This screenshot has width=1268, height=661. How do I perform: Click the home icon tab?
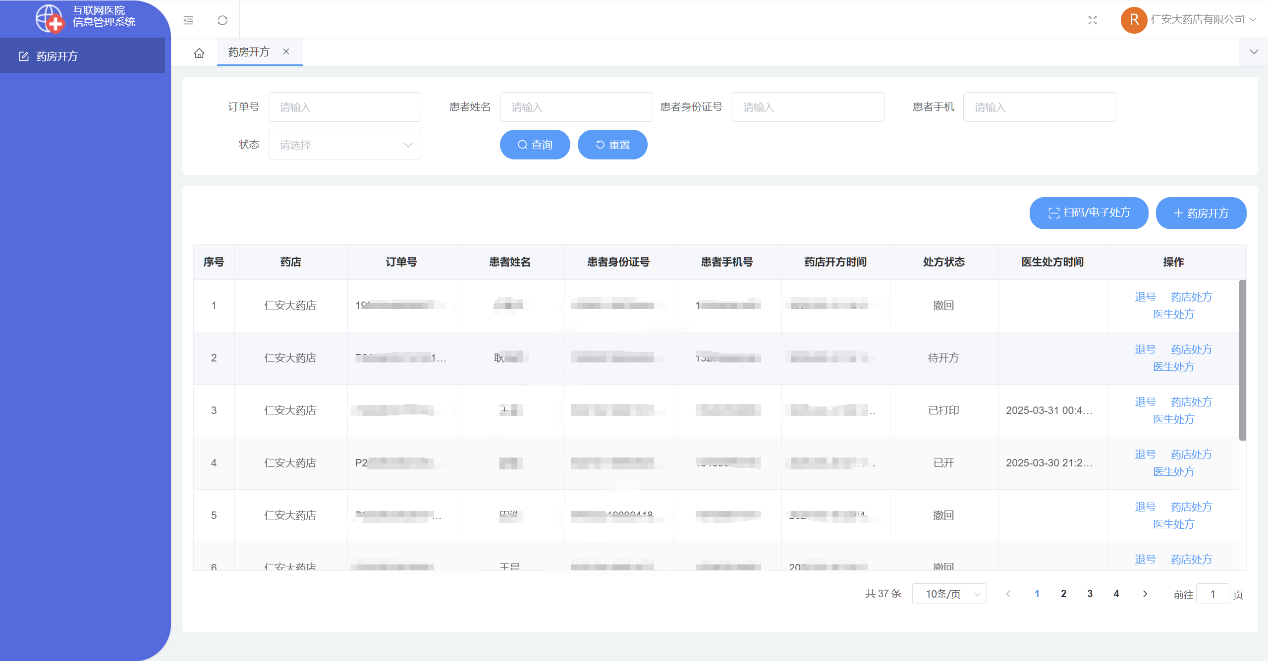pos(199,53)
